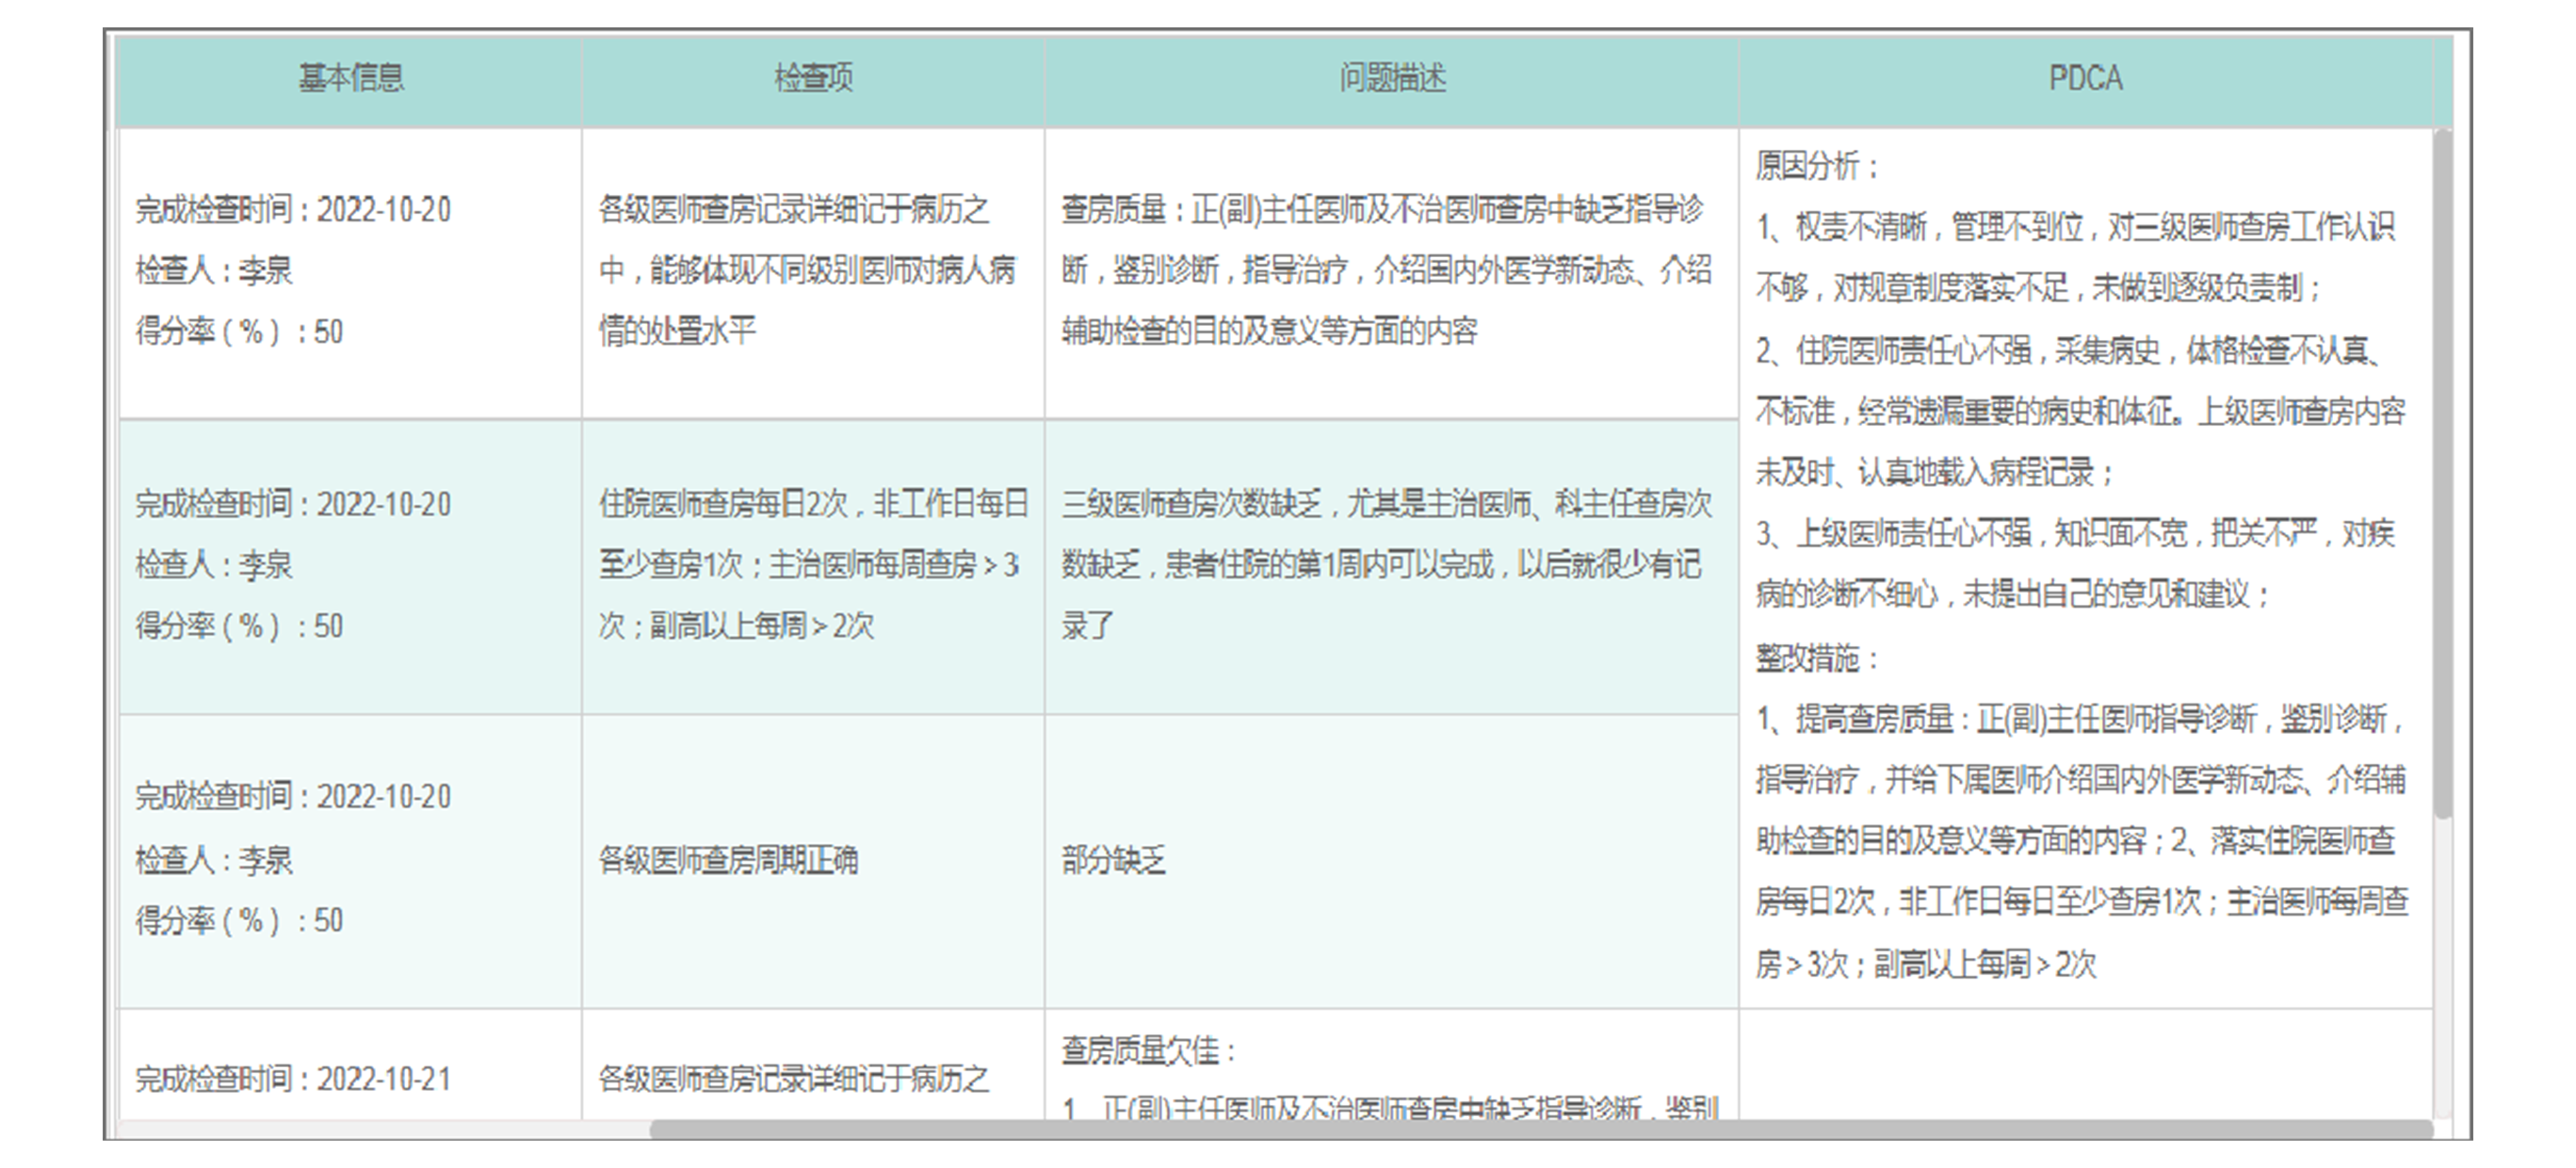Click the 住院医师查房每日2次 check item cell
2576x1168 pixels.
pos(812,565)
